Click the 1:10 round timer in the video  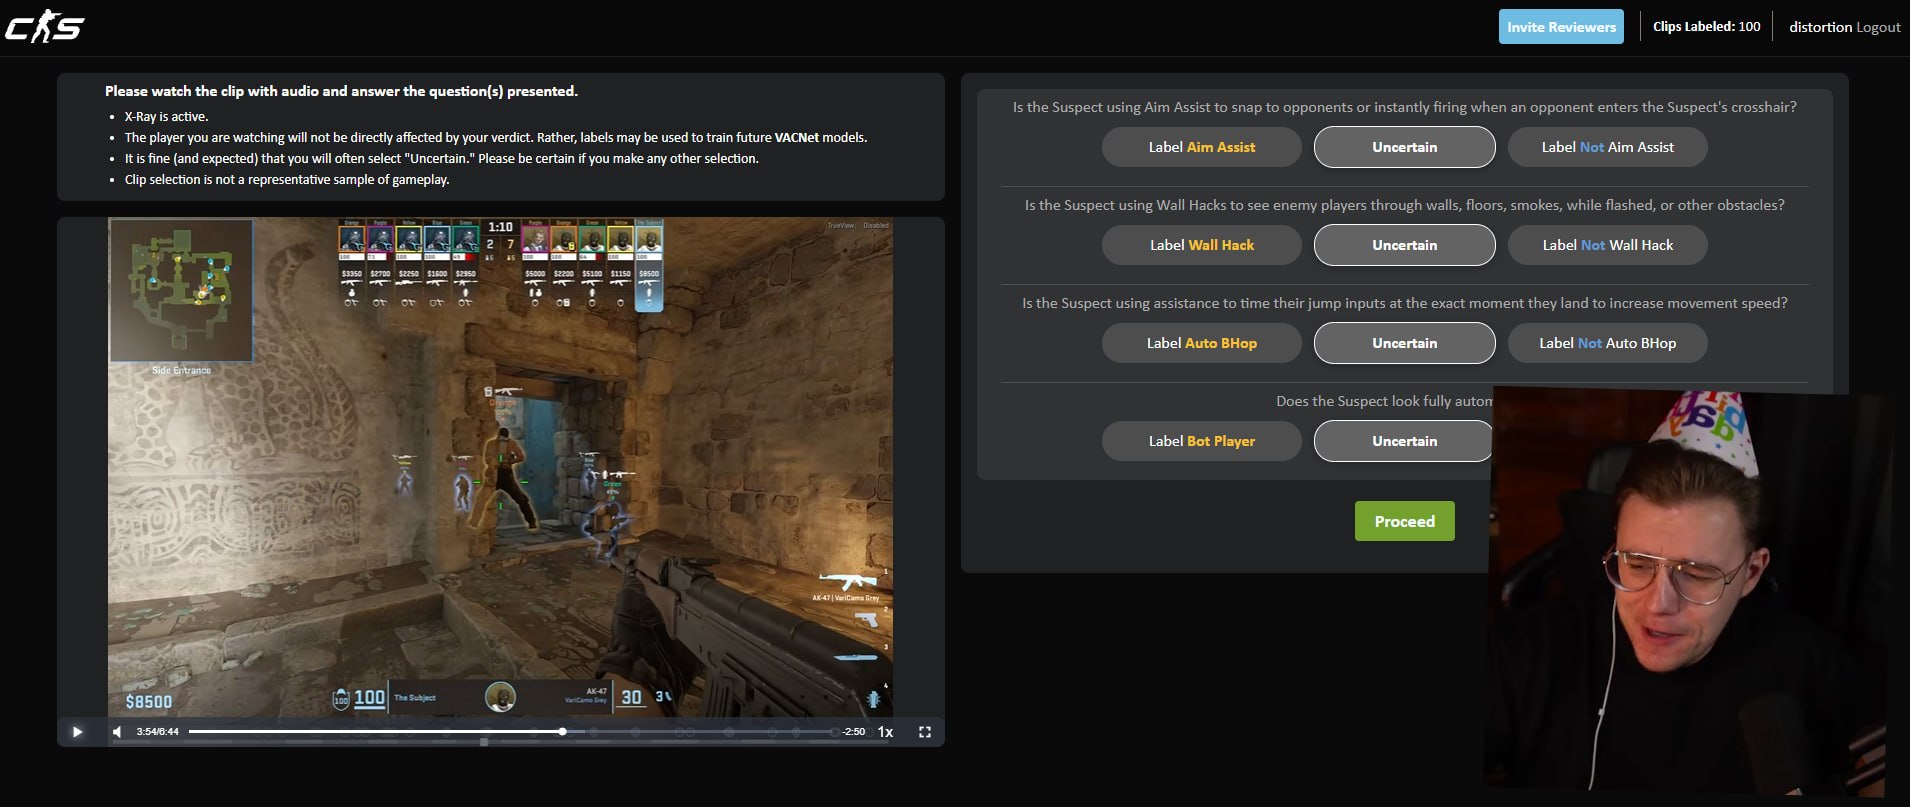(500, 227)
